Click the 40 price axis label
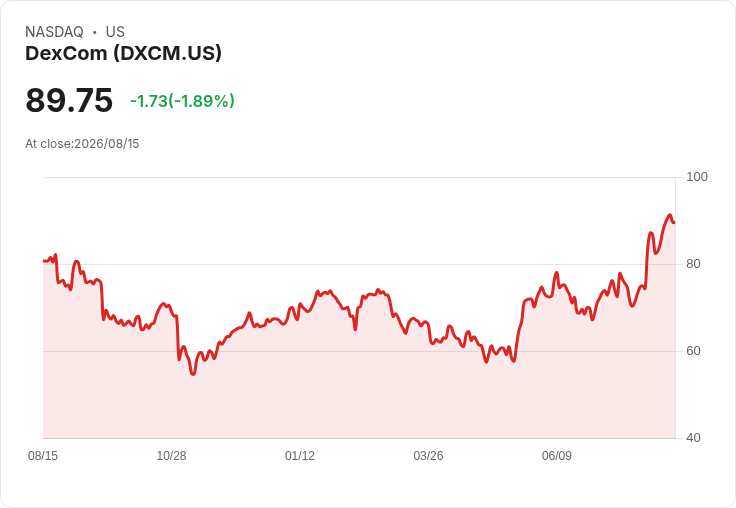Screen dimensions: 736x508 693,438
